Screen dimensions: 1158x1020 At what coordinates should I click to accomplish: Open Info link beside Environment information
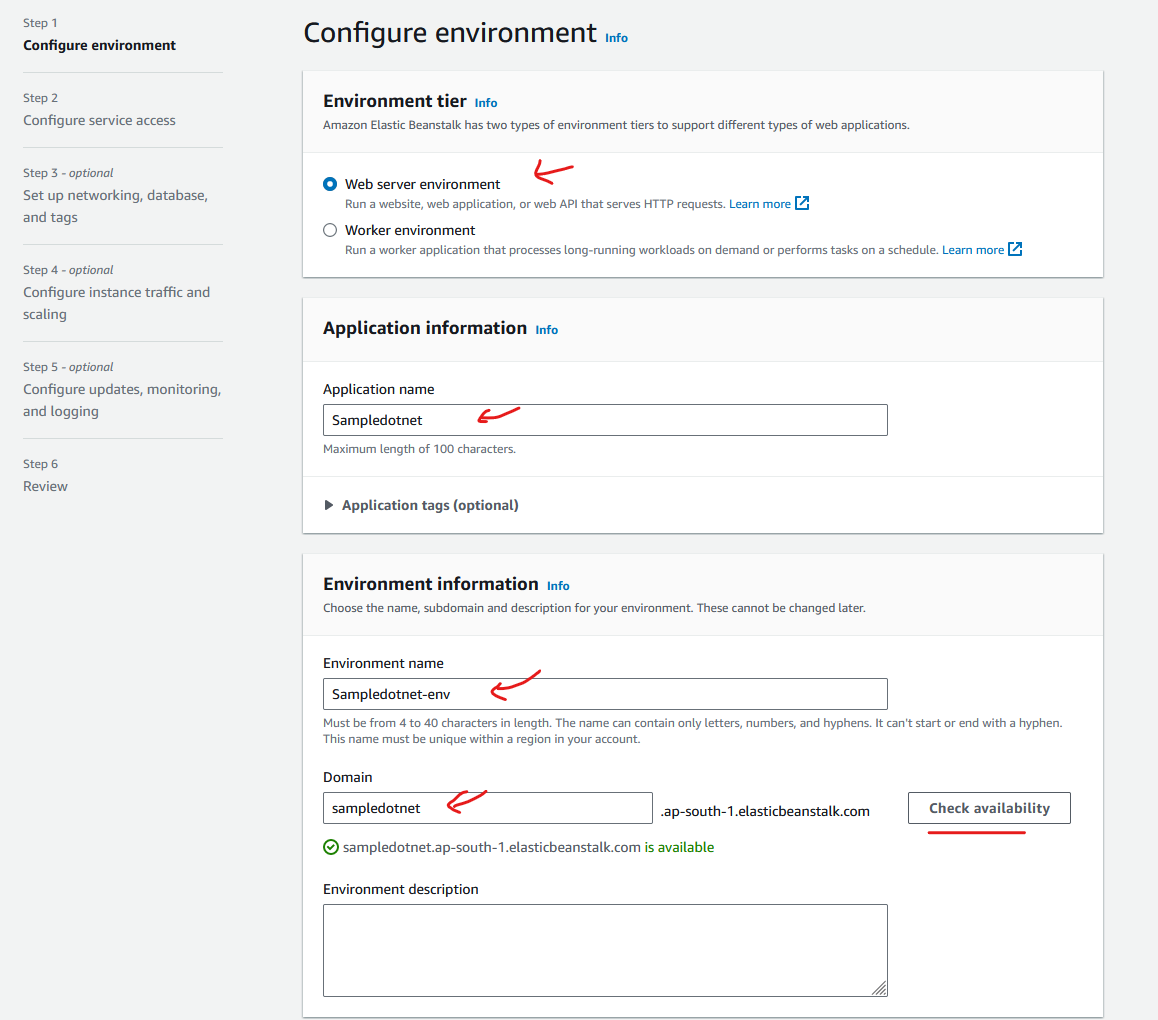tap(558, 586)
